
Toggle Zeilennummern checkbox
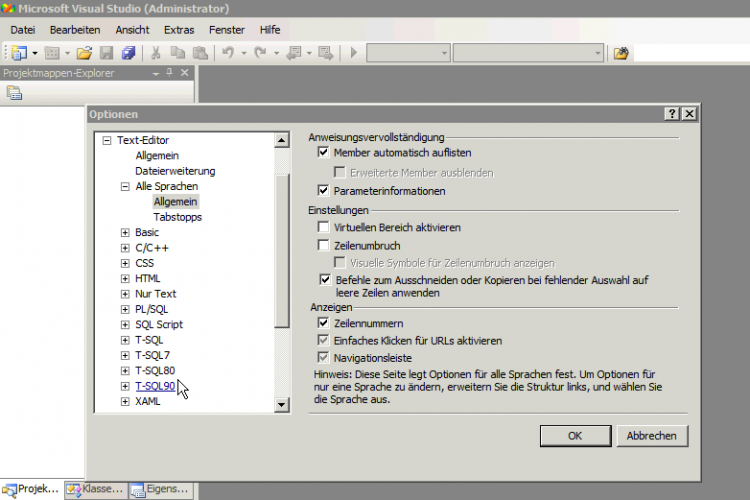point(323,323)
